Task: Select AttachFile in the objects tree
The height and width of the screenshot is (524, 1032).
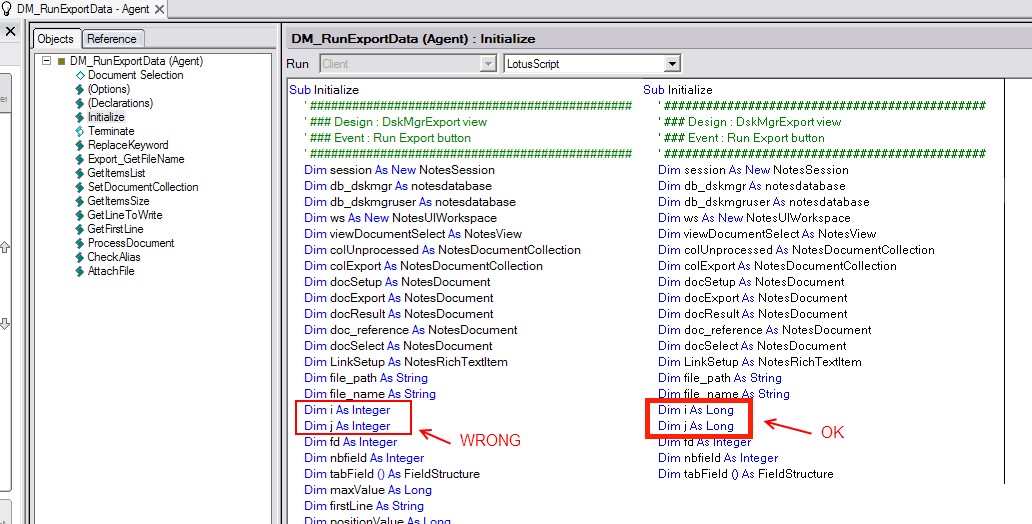Action: point(111,271)
